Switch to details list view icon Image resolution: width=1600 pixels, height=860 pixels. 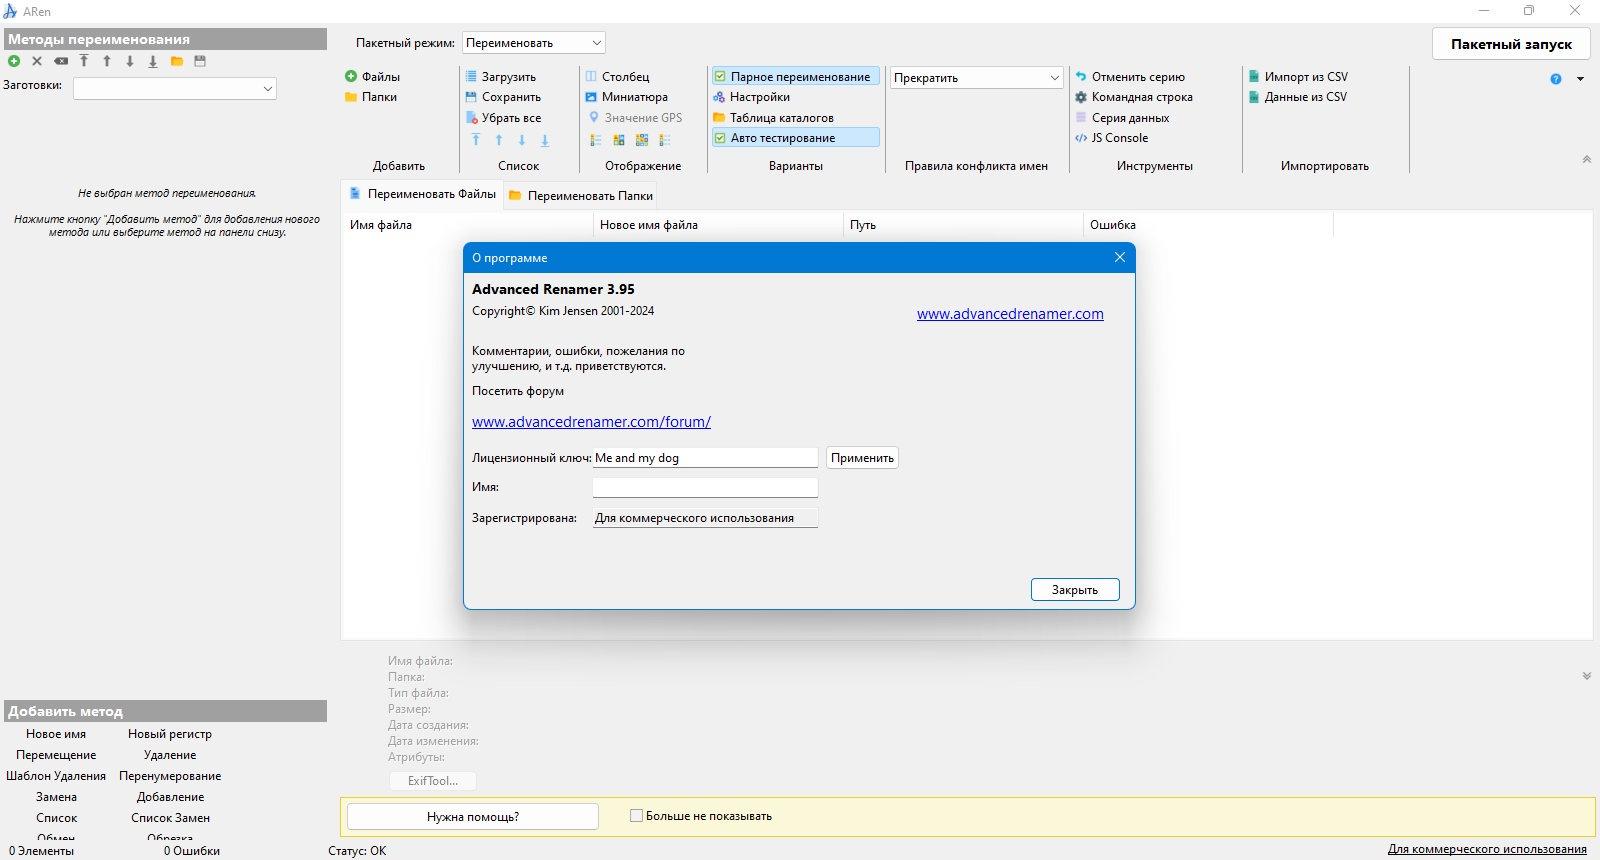click(x=596, y=140)
